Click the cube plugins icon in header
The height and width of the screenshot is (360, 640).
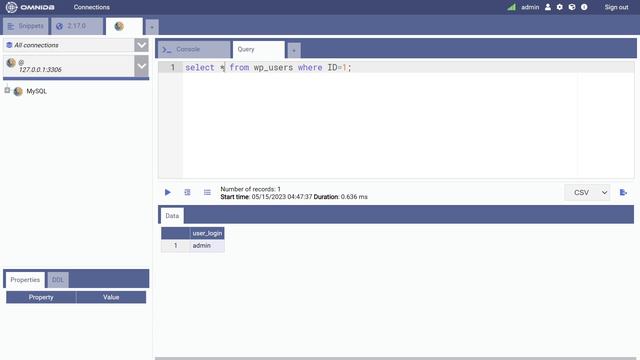pyautogui.click(x=572, y=7)
